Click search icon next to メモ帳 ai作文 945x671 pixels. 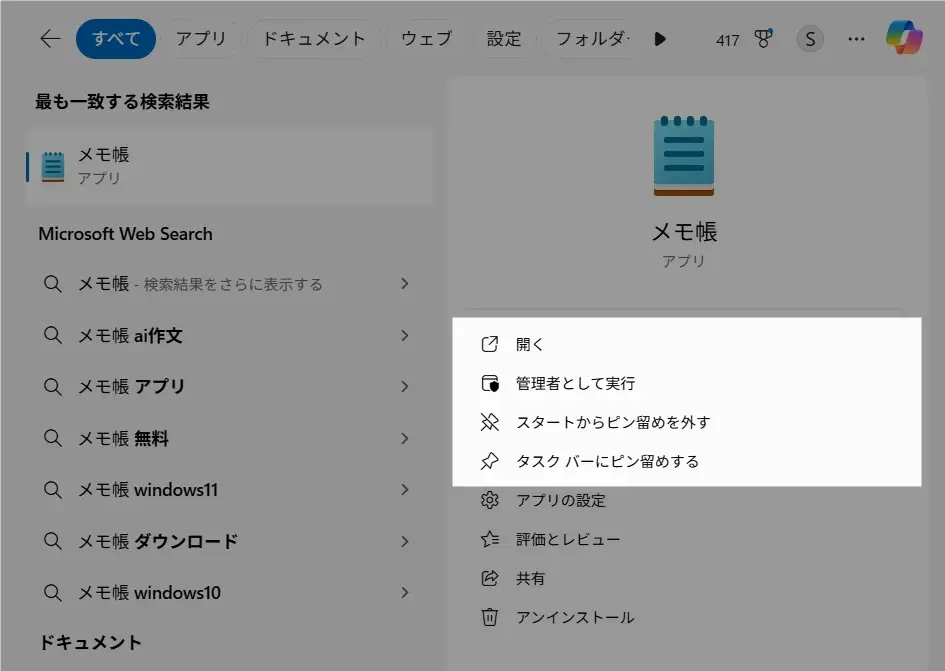click(52, 335)
